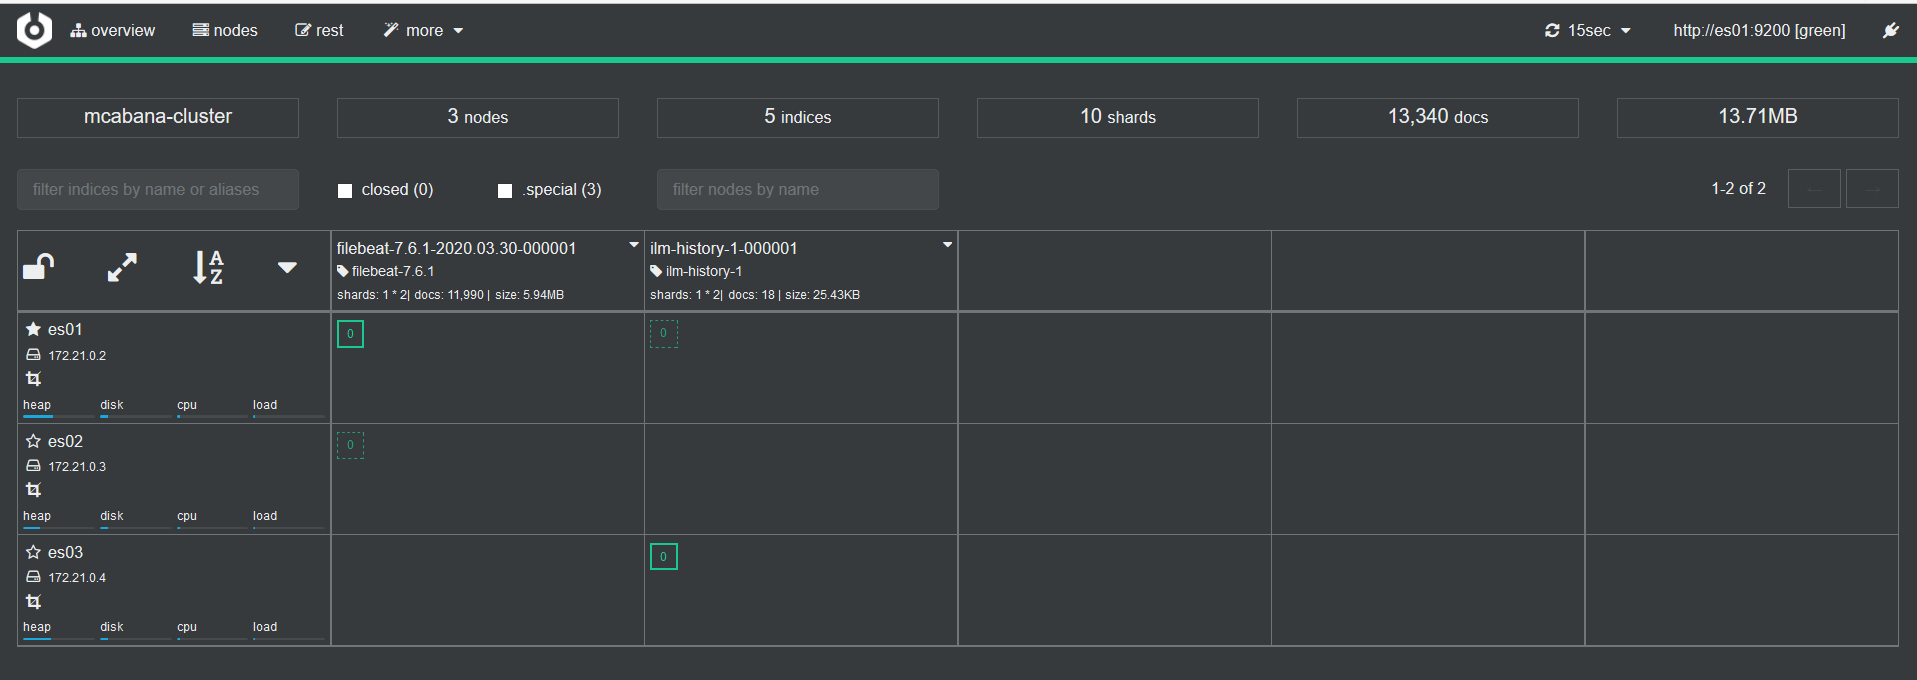The height and width of the screenshot is (680, 1917).
Task: Select filebeat primary shard 0 on es01
Action: tap(350, 334)
